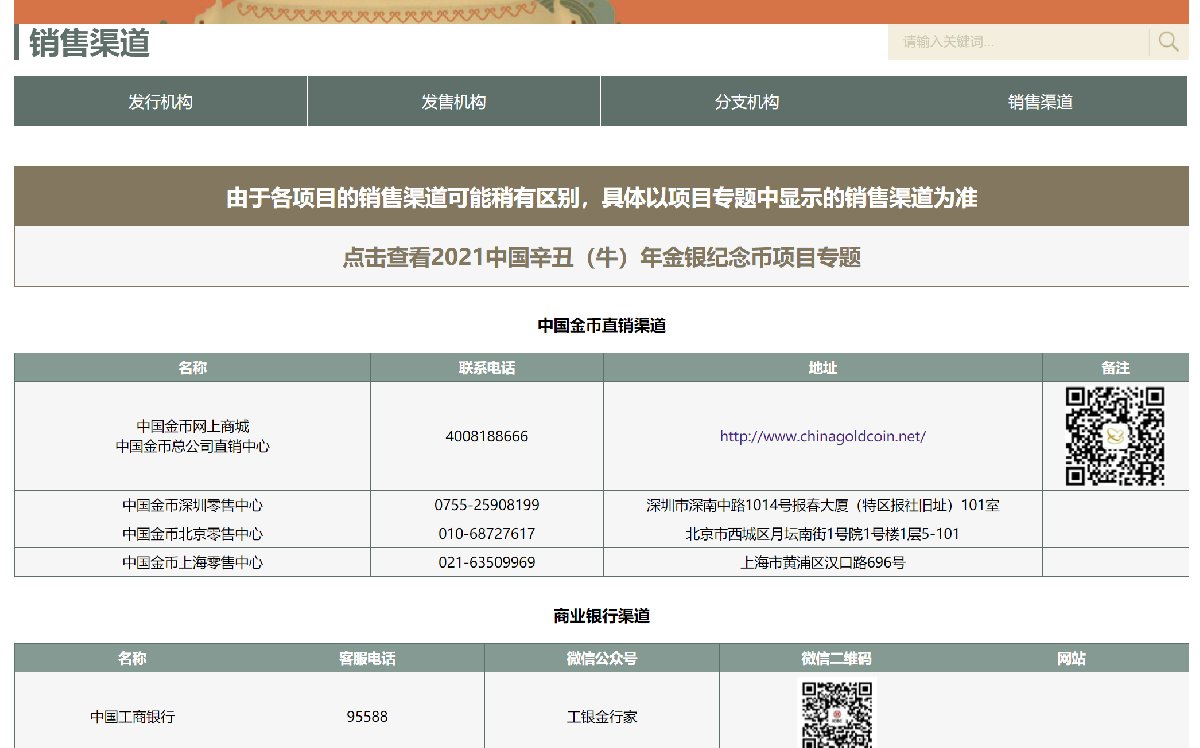The image size is (1200, 748).
Task: Click the Shenzhen phone number 0755-25908199
Action: (x=486, y=505)
